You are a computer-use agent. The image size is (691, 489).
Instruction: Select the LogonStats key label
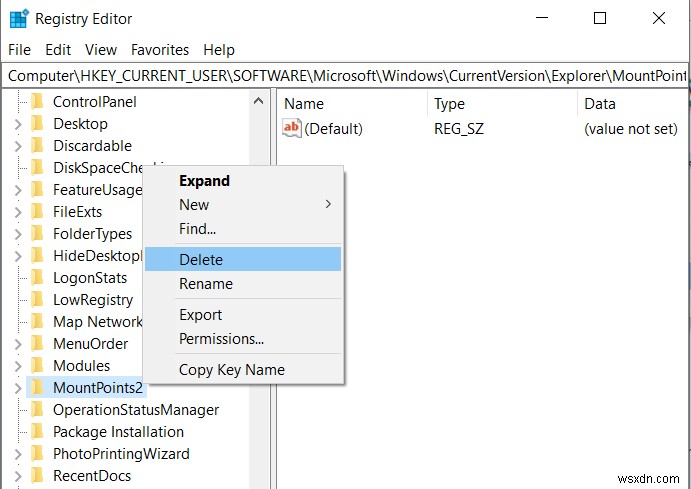tap(90, 278)
